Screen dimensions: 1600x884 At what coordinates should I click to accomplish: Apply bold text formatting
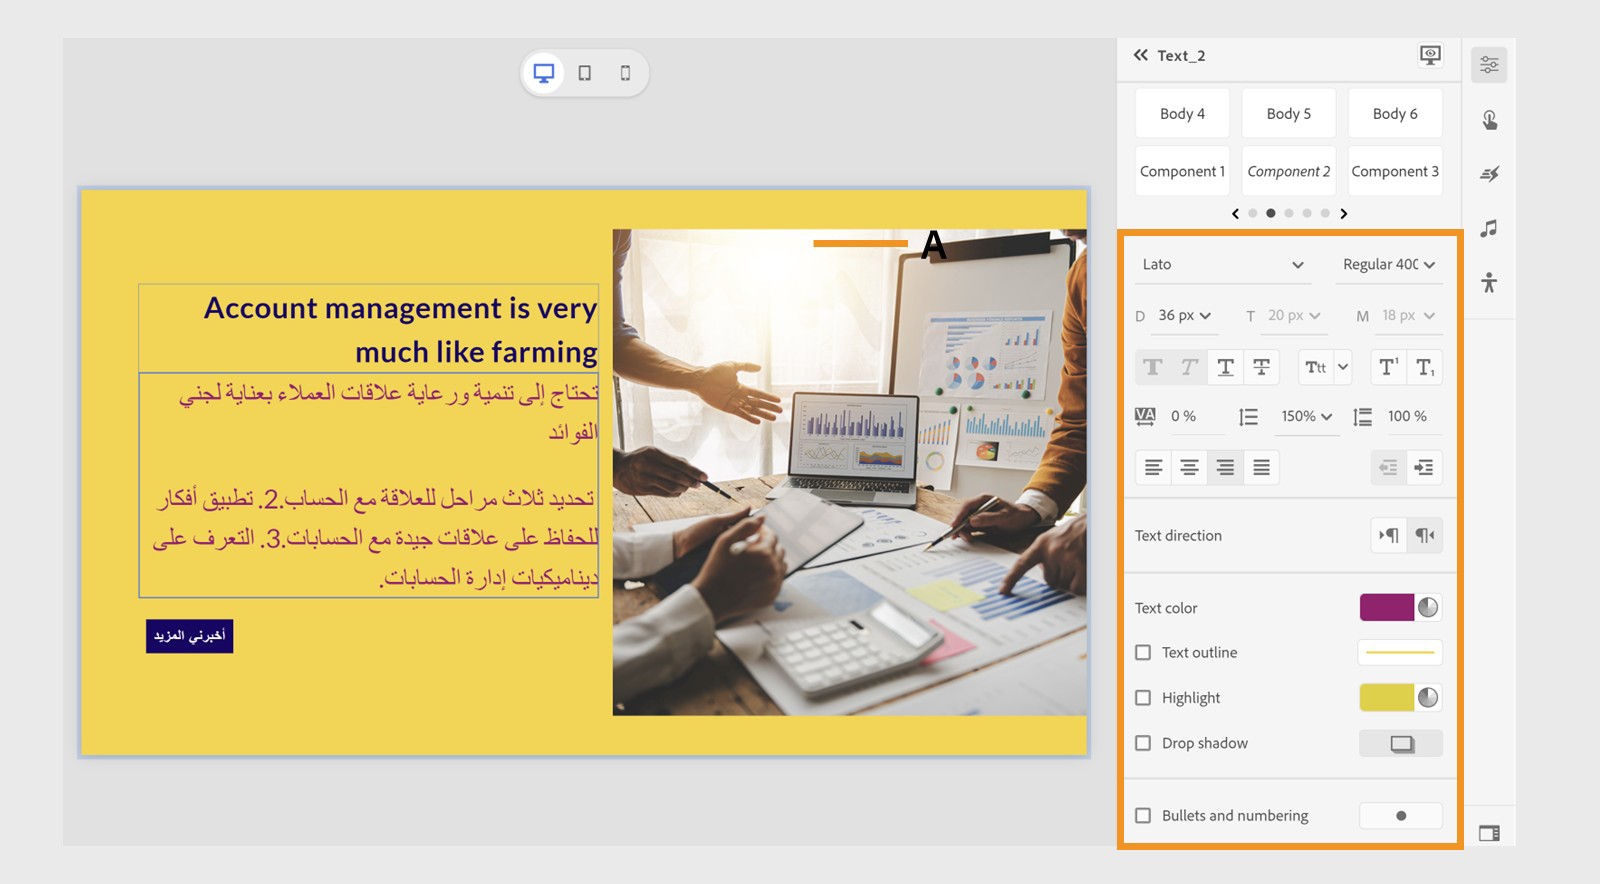[x=1153, y=367]
